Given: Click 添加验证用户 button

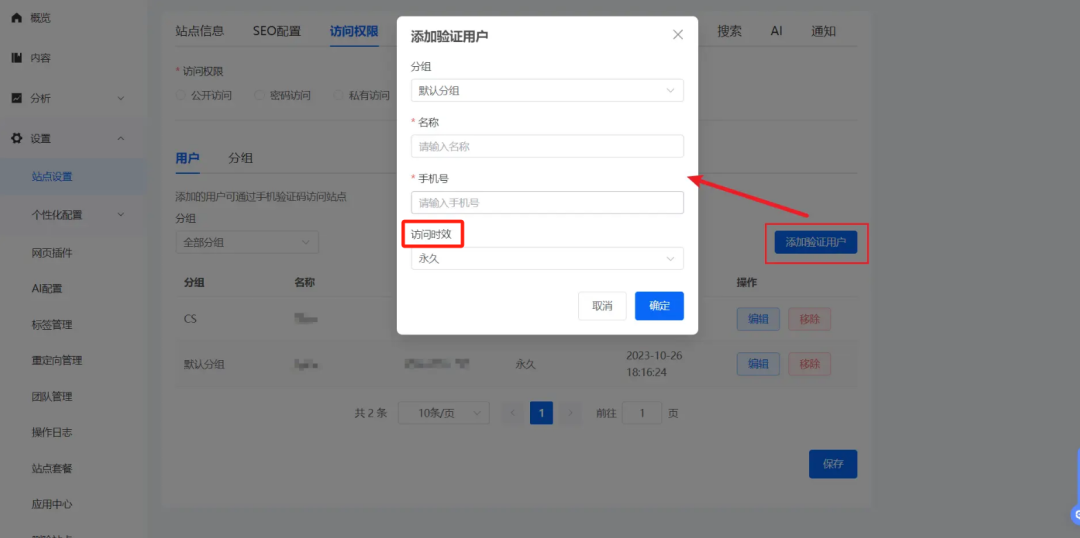Looking at the screenshot, I should [x=816, y=242].
